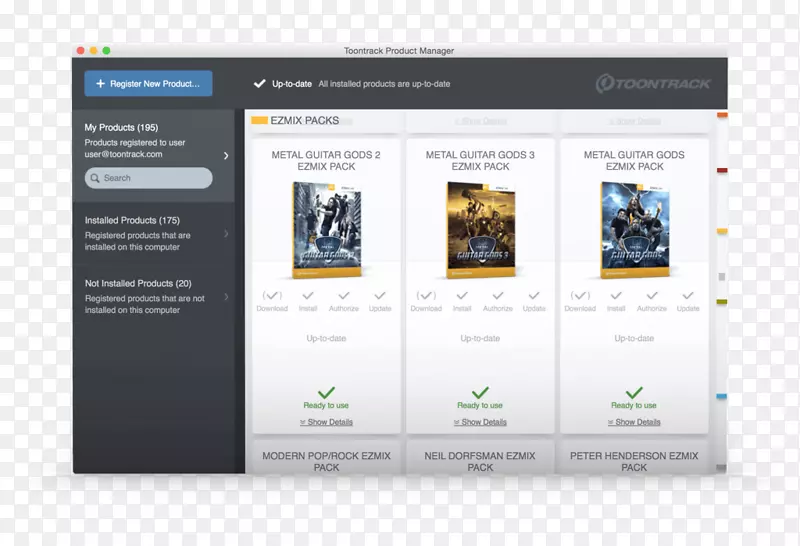Click the Download icon under Metal Guitar Gods 2
This screenshot has height=546, width=800.
coord(272,296)
